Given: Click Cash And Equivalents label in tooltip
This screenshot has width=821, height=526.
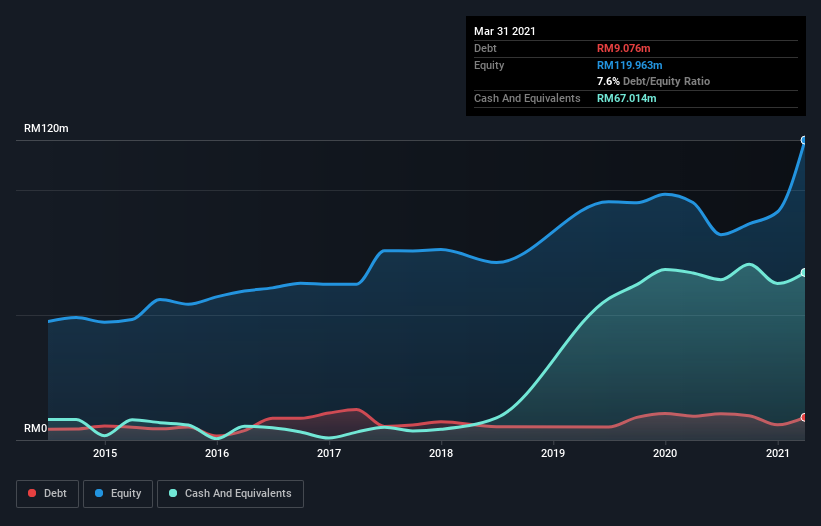Looking at the screenshot, I should (x=527, y=98).
